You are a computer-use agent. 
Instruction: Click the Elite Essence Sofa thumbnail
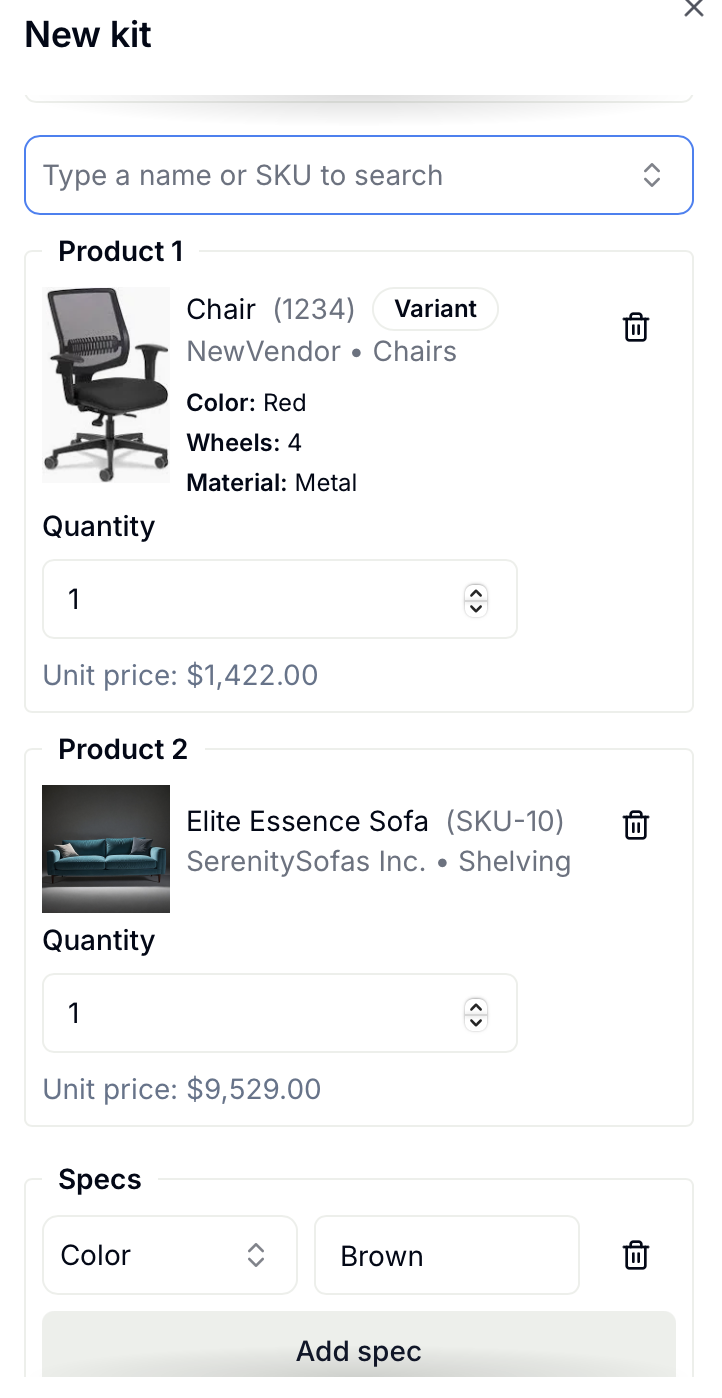tap(106, 849)
